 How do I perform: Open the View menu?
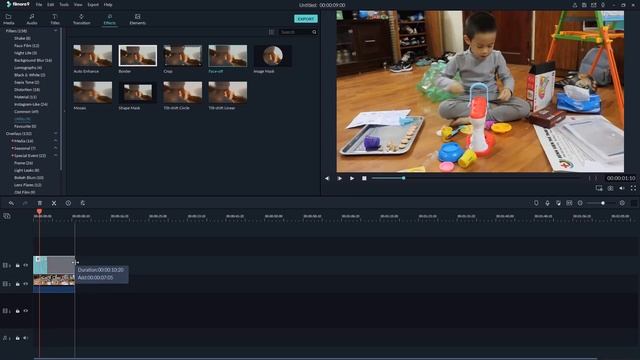point(78,5)
